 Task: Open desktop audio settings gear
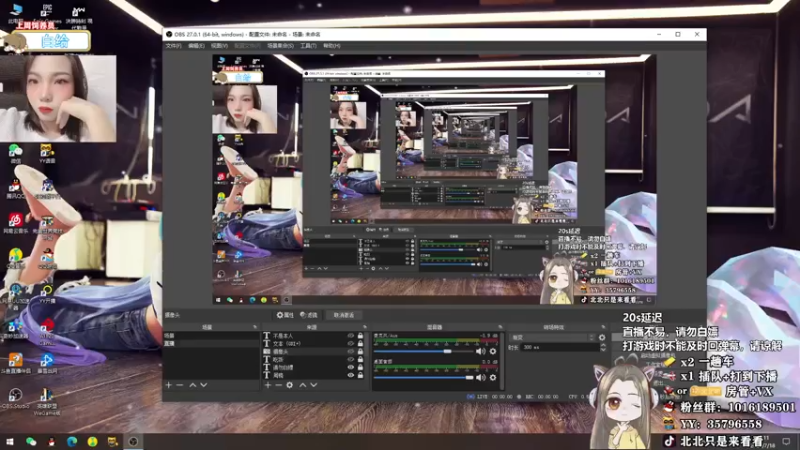(x=493, y=378)
